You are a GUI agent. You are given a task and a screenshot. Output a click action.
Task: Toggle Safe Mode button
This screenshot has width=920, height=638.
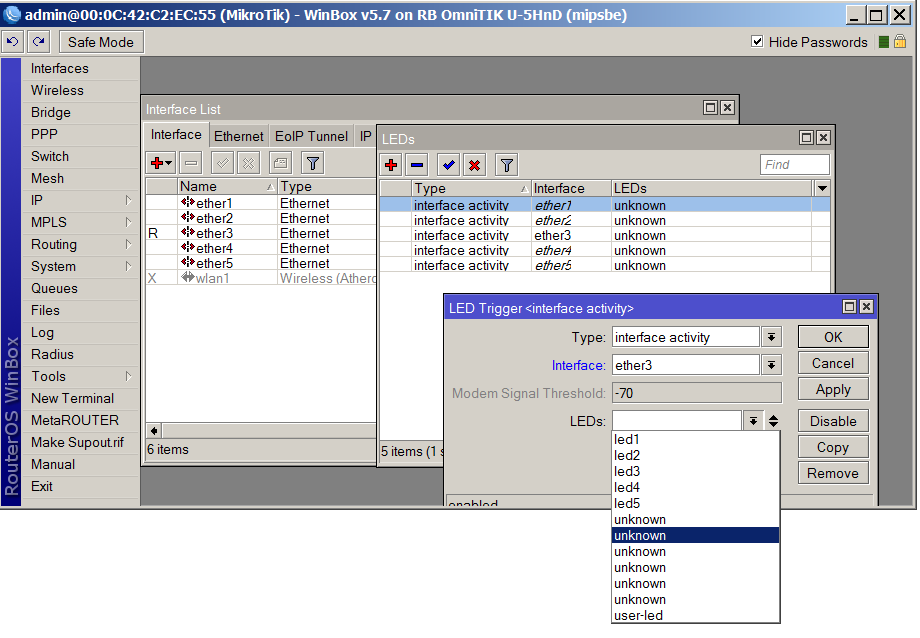click(x=100, y=42)
